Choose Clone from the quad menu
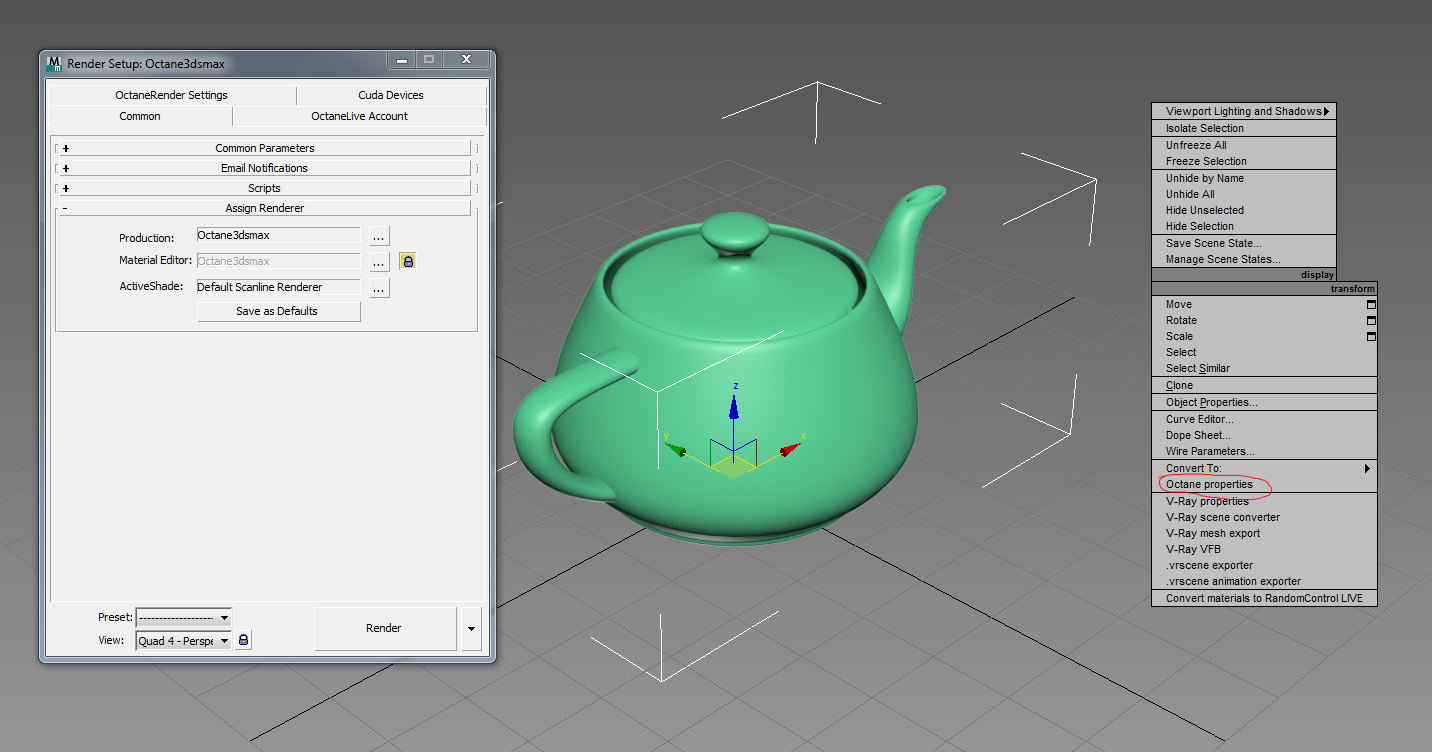Image resolution: width=1432 pixels, height=752 pixels. coord(1264,385)
